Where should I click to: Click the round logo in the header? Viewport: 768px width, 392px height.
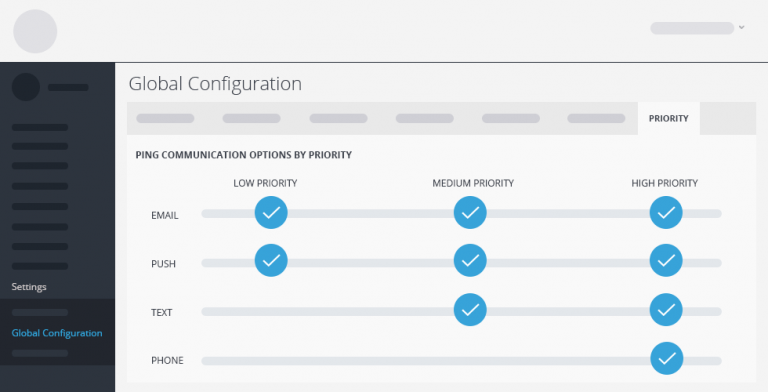click(x=35, y=31)
